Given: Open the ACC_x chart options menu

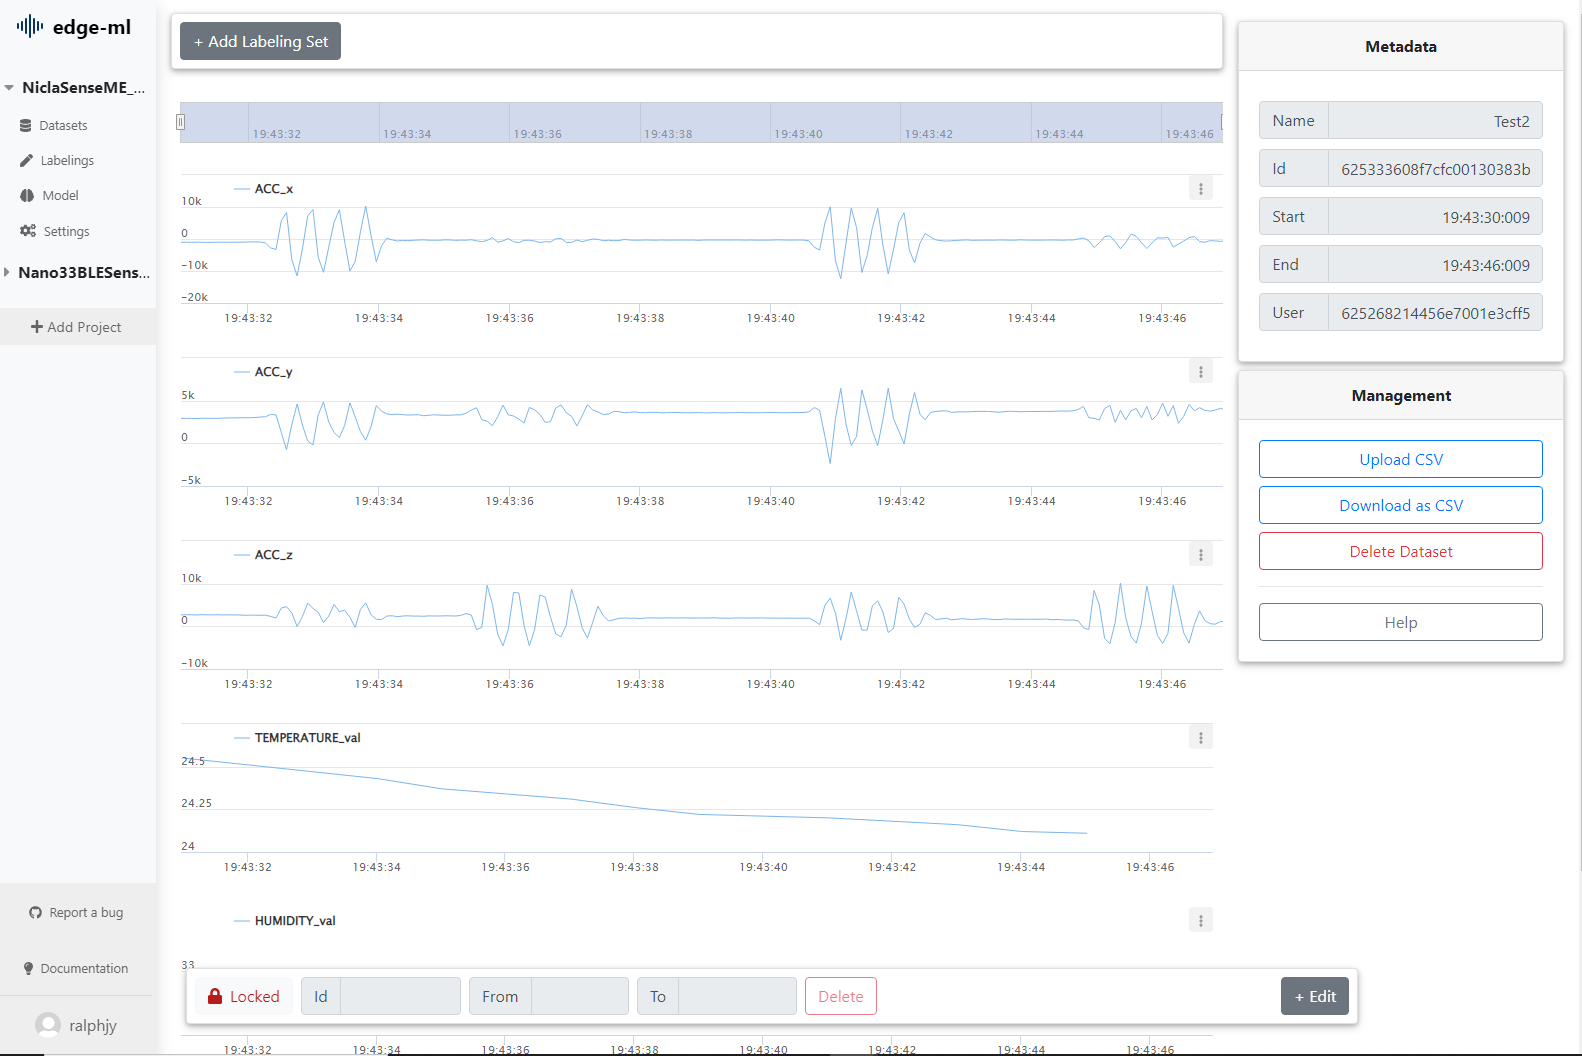Looking at the screenshot, I should pyautogui.click(x=1200, y=188).
